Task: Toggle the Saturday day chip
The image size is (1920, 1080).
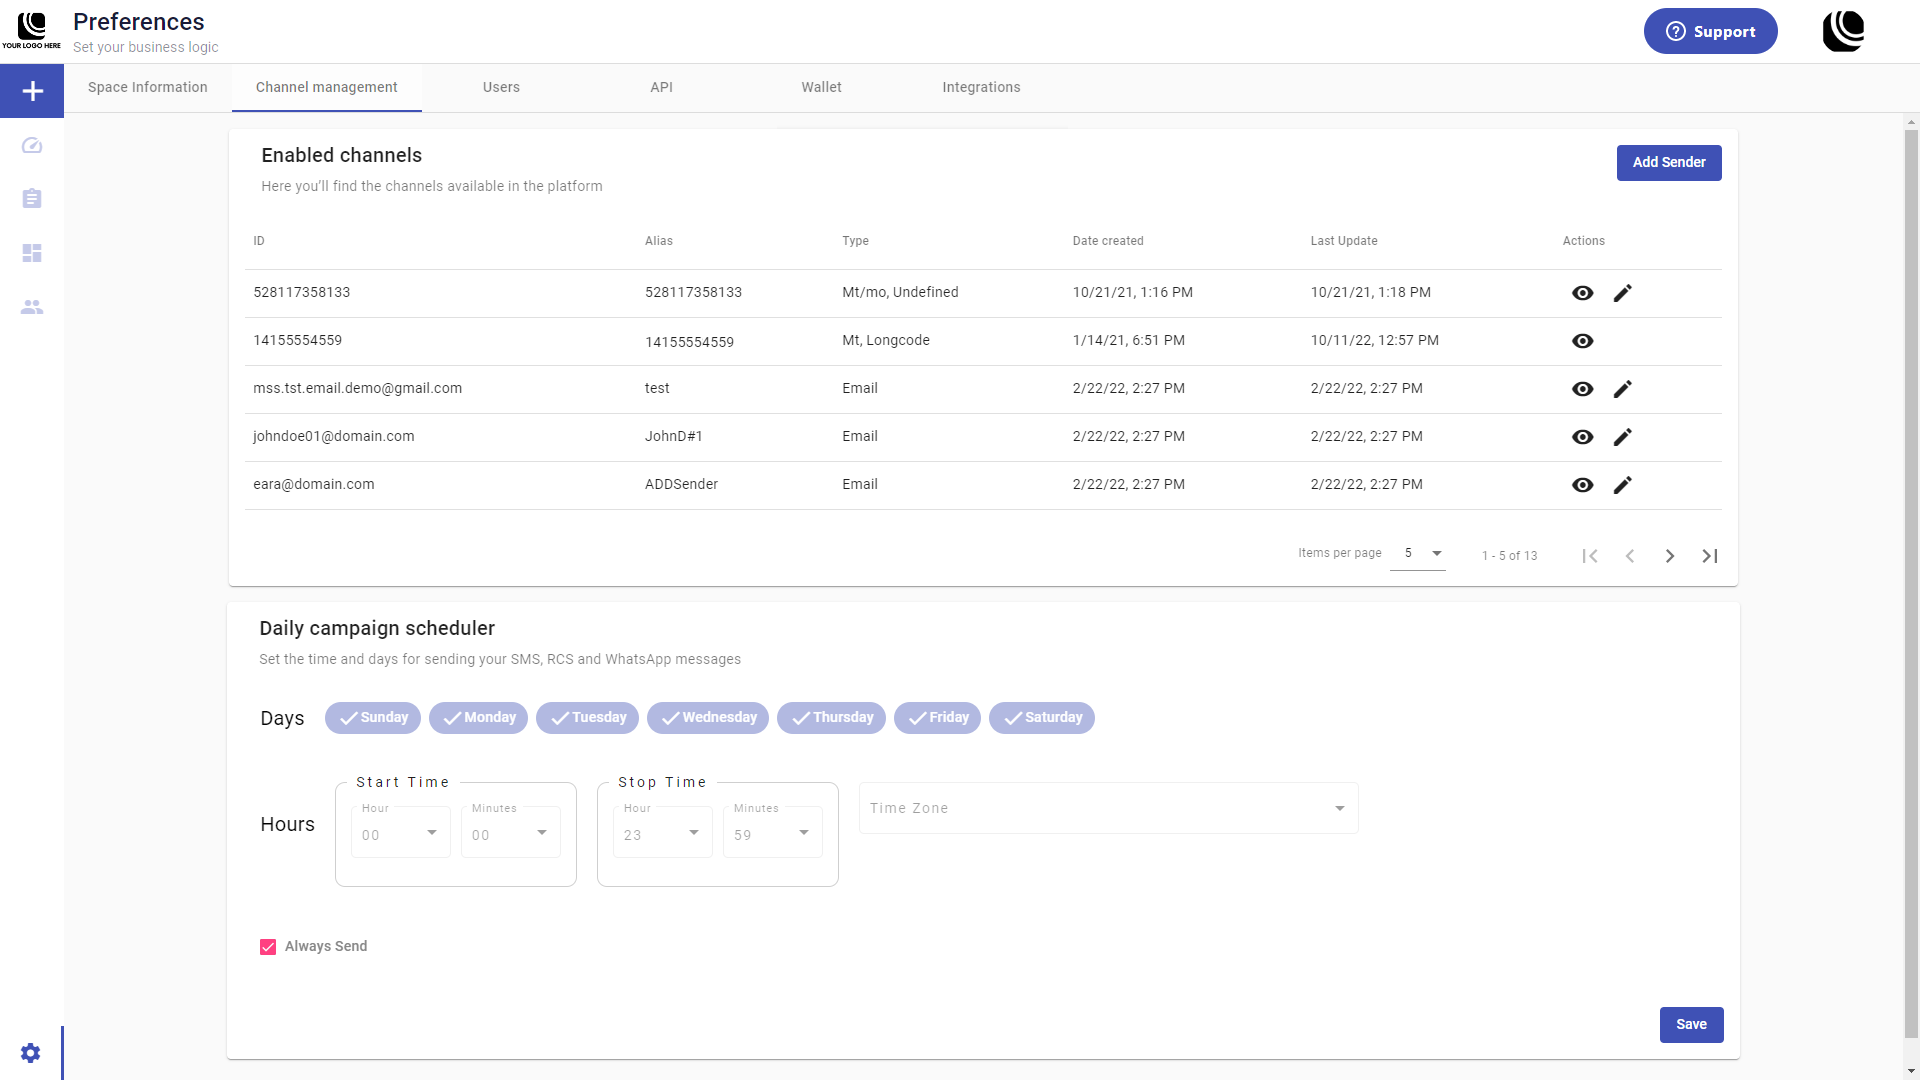Action: point(1042,718)
